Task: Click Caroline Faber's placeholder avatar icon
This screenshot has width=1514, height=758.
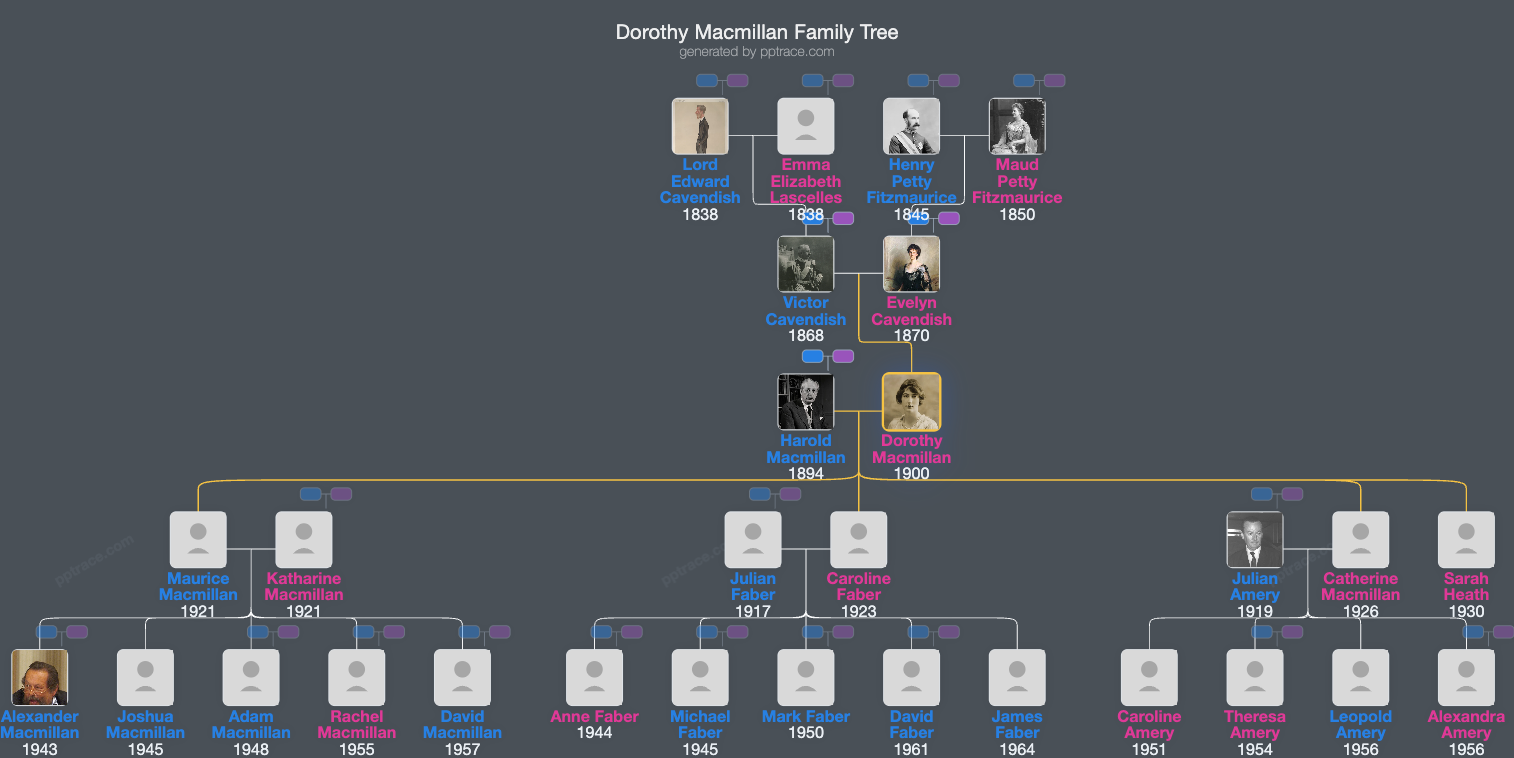Action: tap(859, 538)
